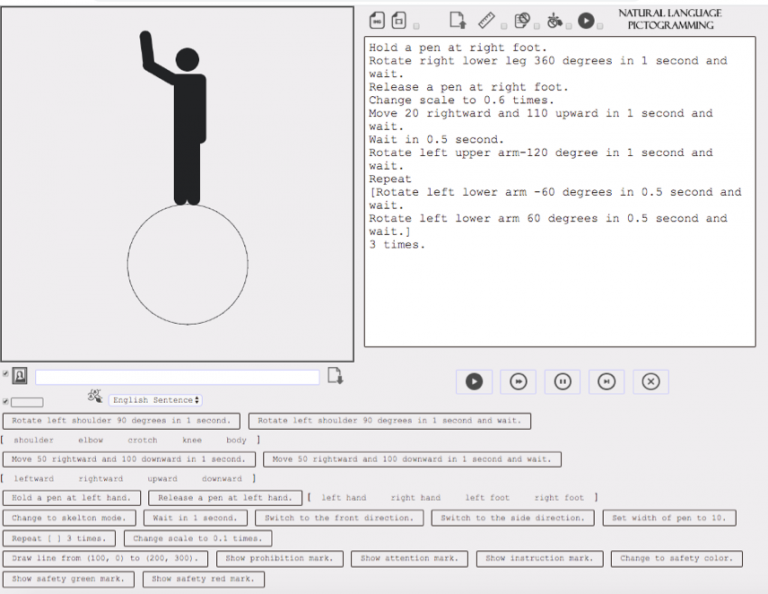Click the small empty box below portrait icon

(27, 402)
